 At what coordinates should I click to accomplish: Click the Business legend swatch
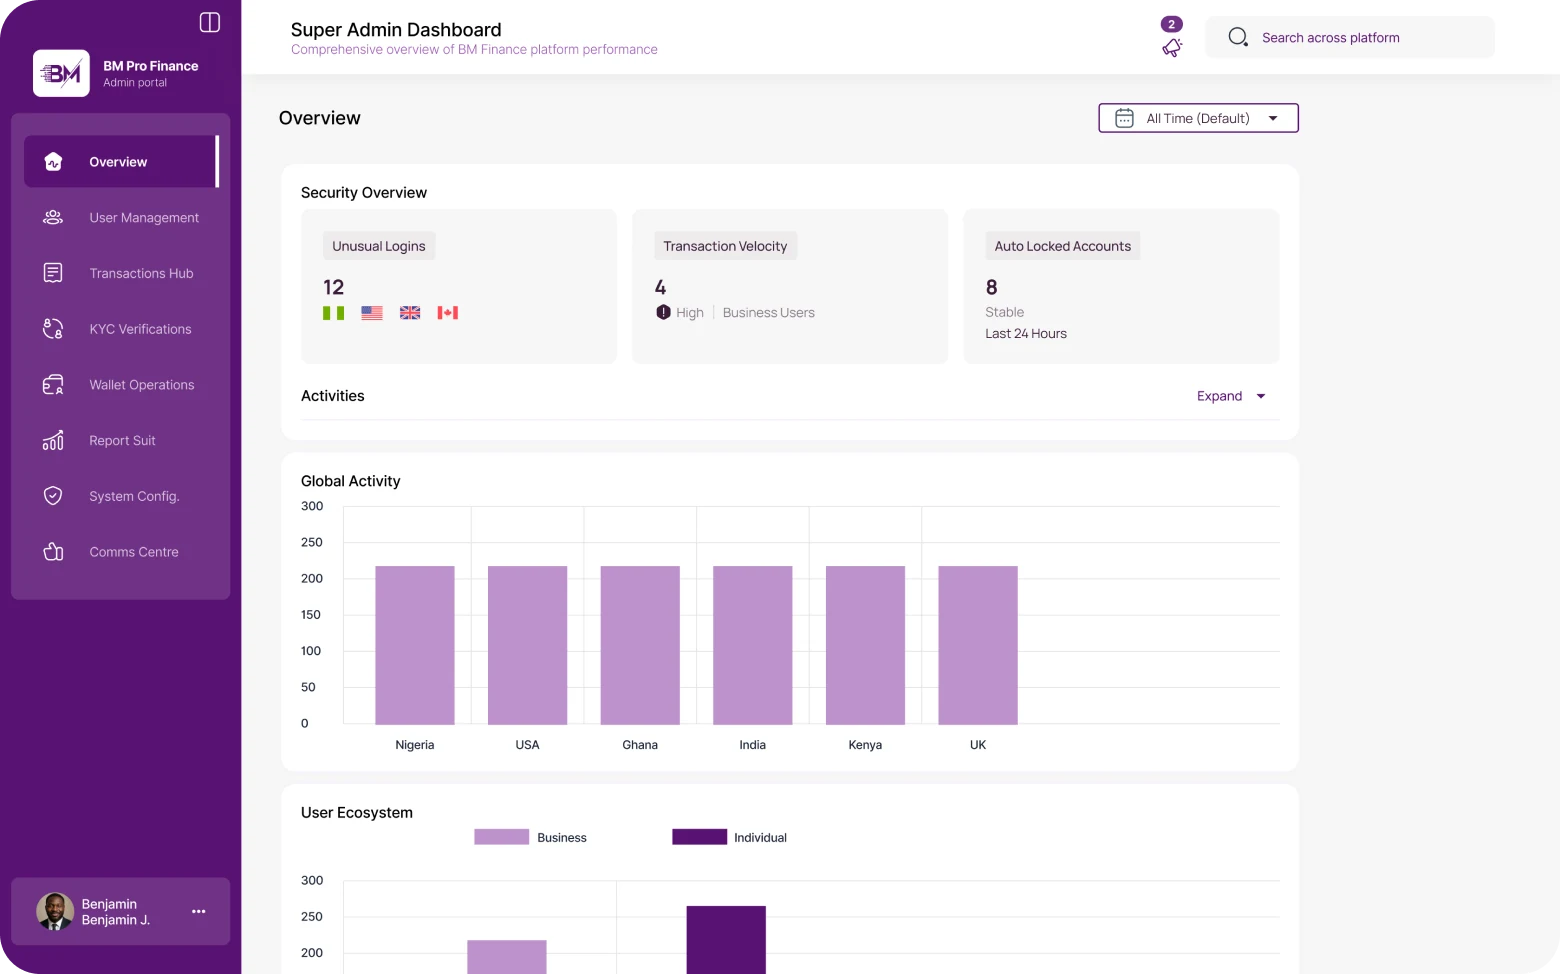pos(501,837)
